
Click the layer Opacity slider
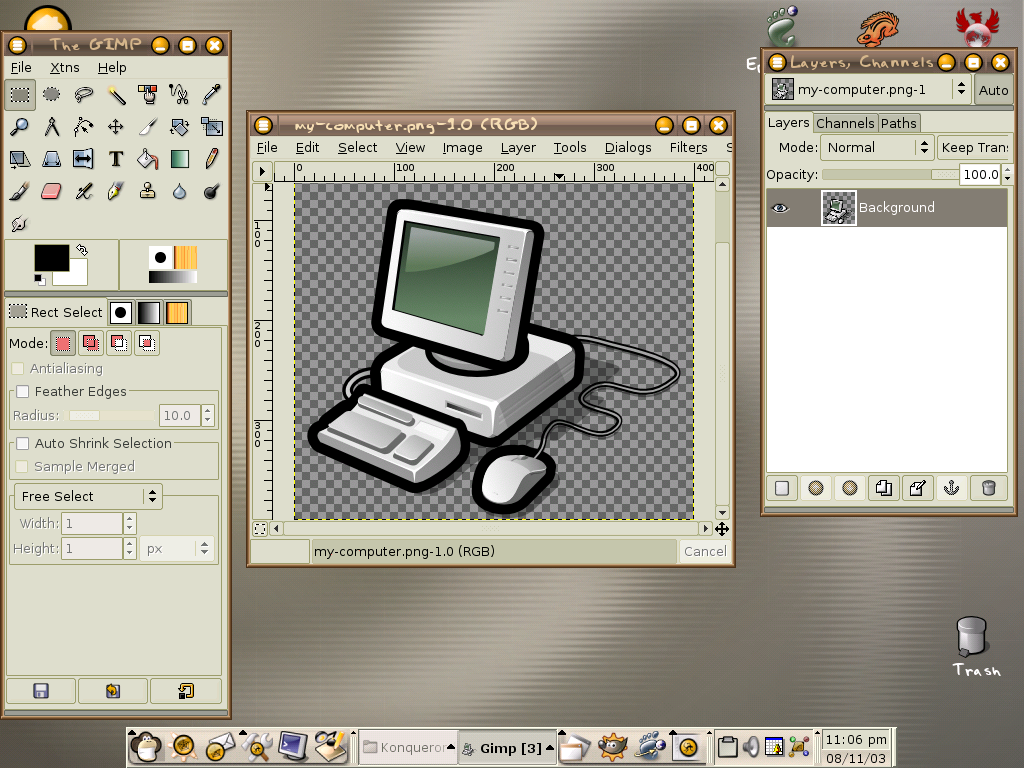890,174
